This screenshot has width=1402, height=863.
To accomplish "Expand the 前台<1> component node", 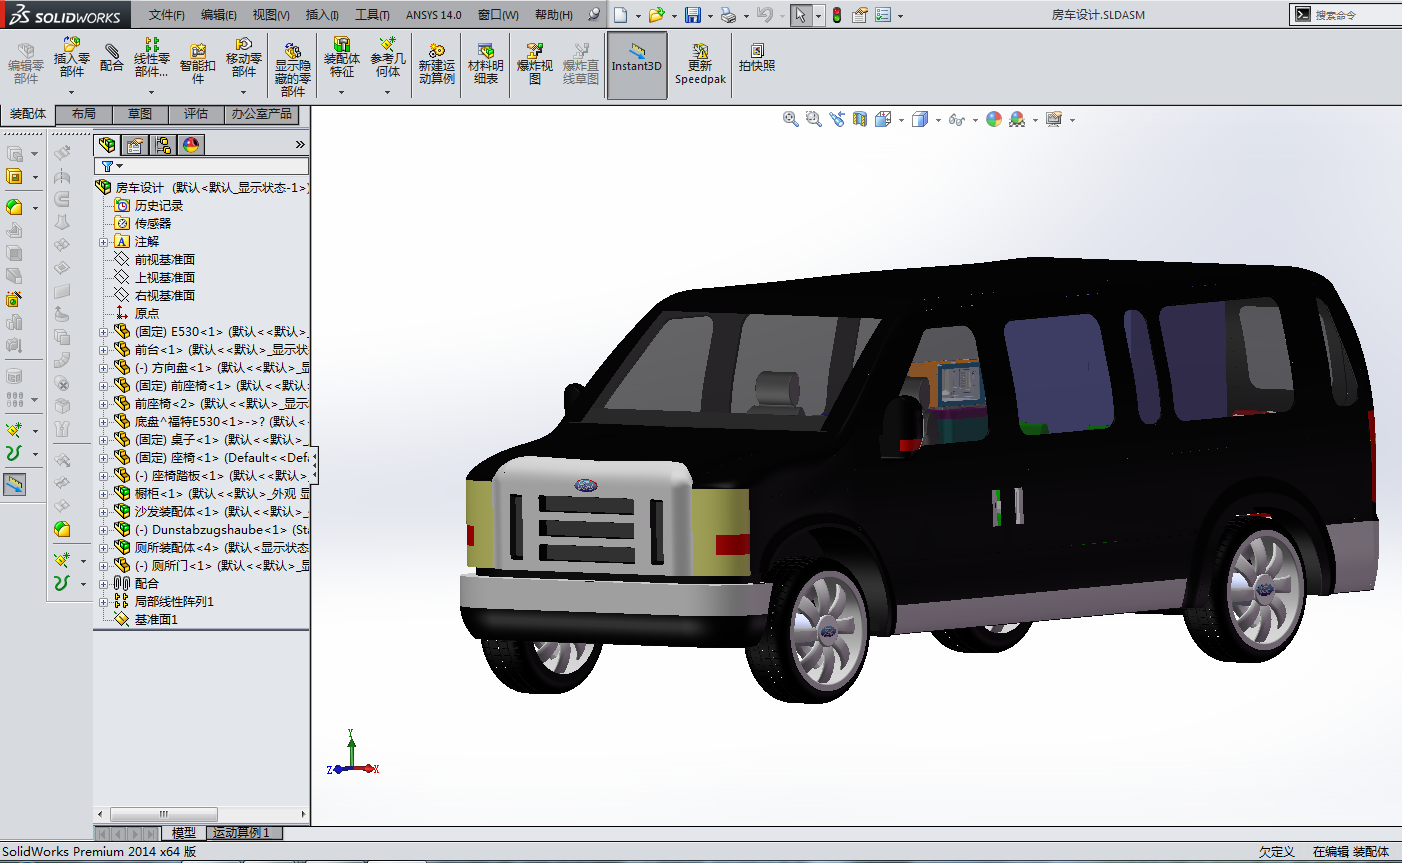I will pyautogui.click(x=103, y=350).
